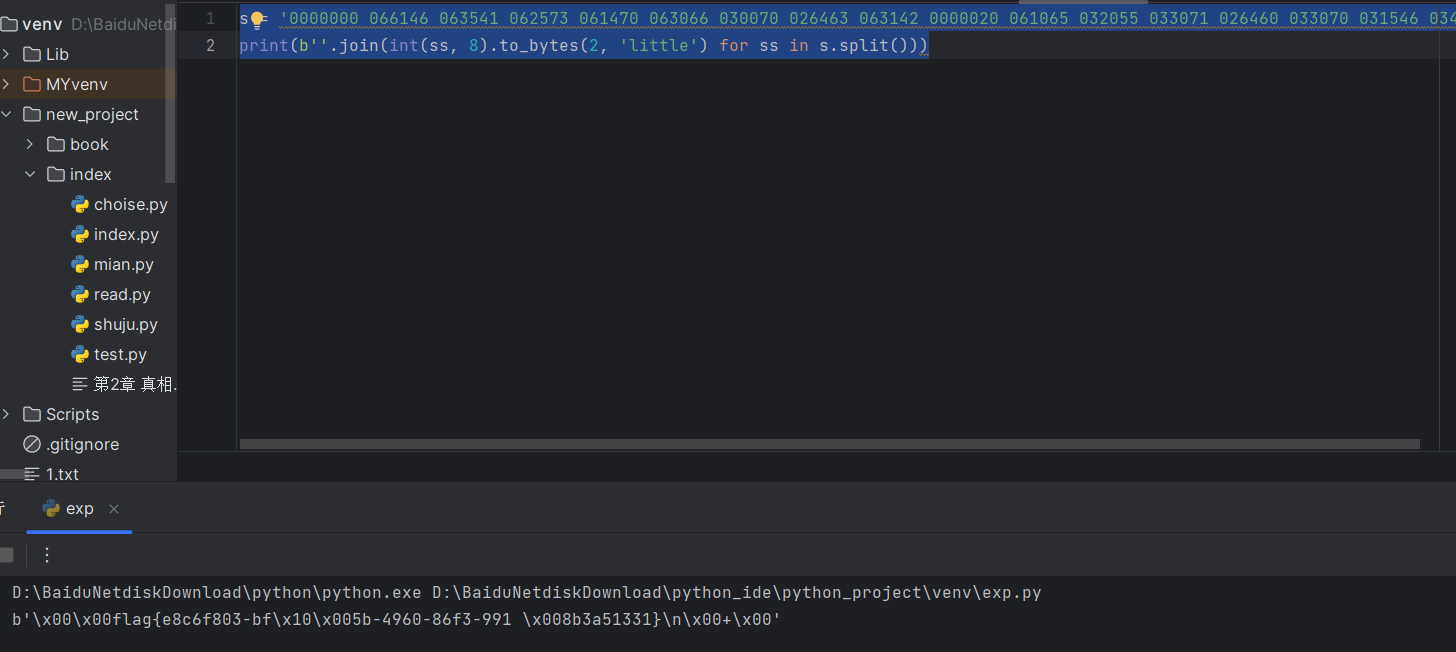Viewport: 1456px width, 652px height.
Task: Open test.py Python file
Action: tap(120, 354)
